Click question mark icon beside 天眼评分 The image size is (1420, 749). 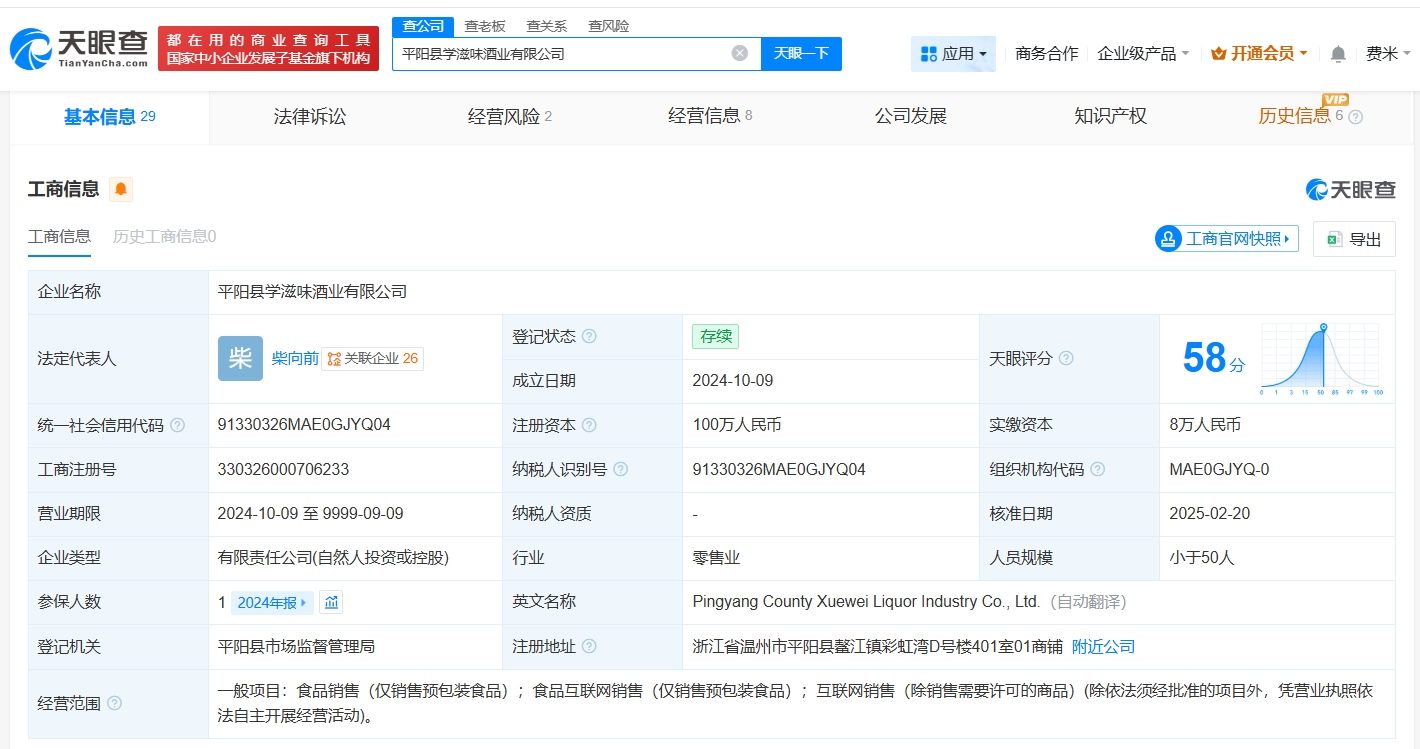[1066, 358]
